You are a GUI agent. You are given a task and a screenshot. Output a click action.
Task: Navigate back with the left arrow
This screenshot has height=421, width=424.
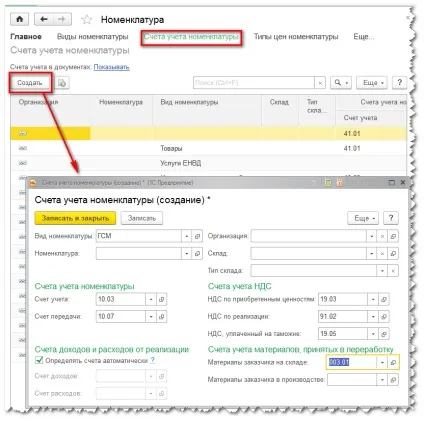44,19
